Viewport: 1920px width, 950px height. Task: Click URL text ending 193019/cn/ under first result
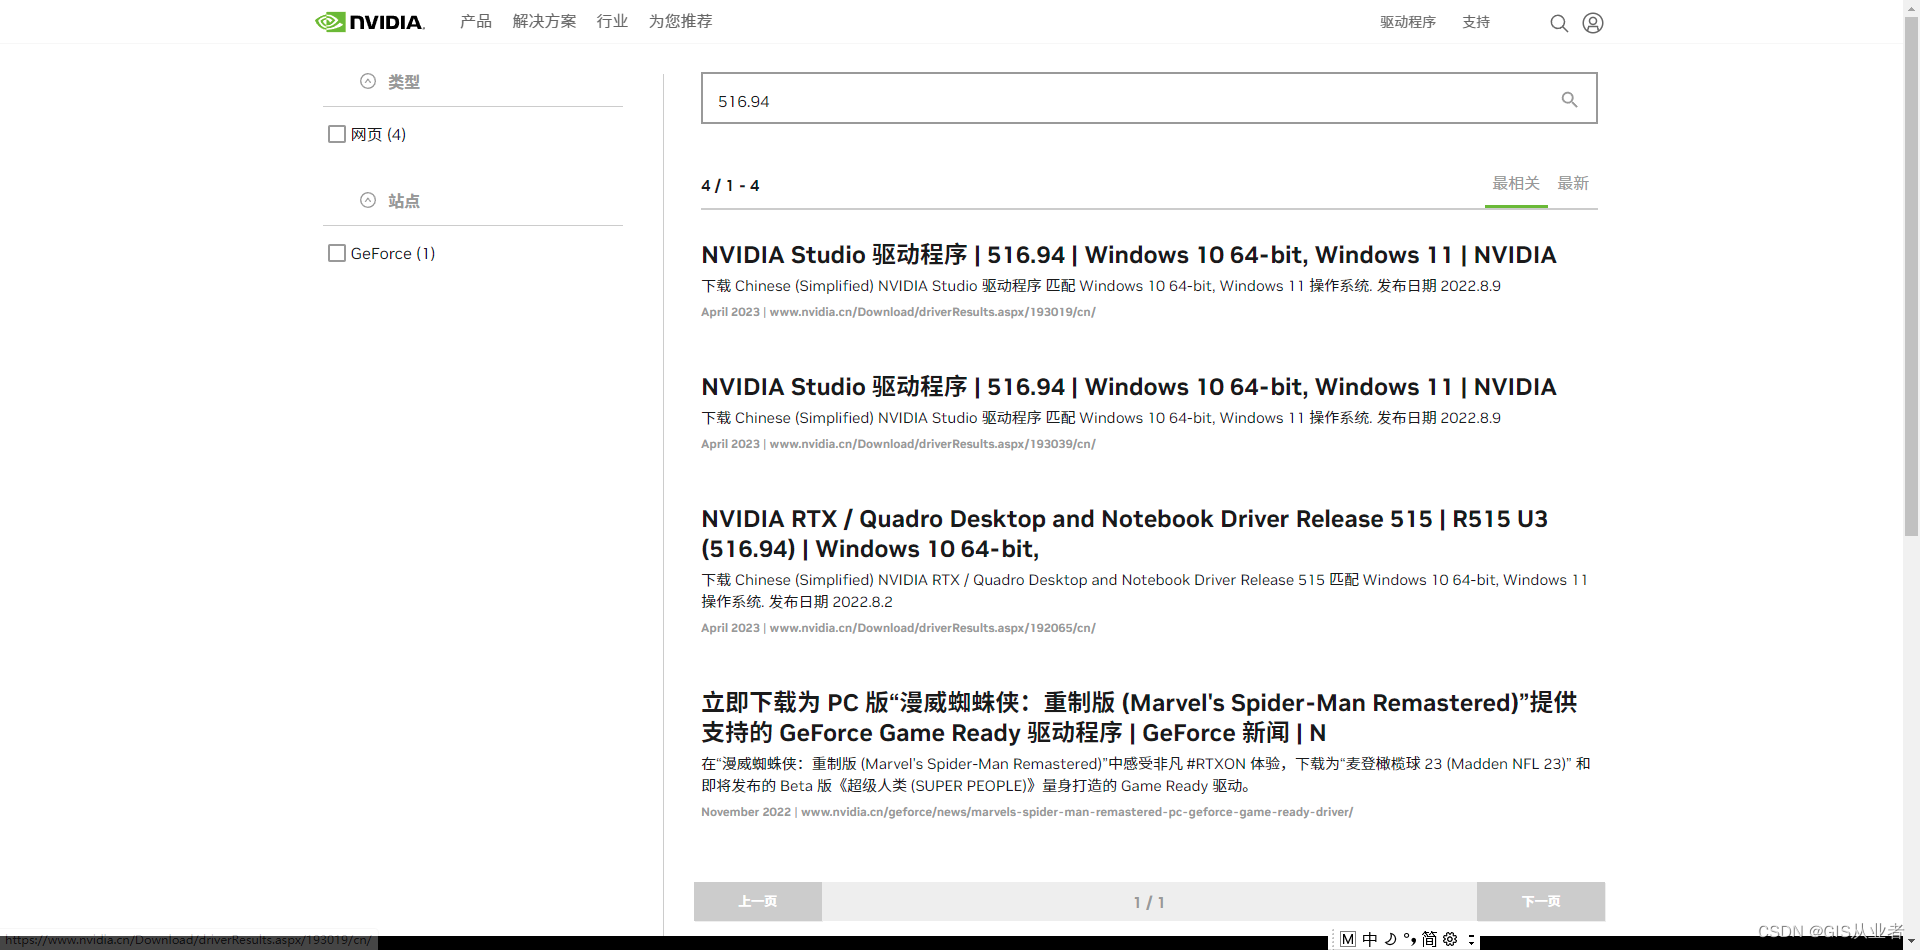tap(933, 312)
